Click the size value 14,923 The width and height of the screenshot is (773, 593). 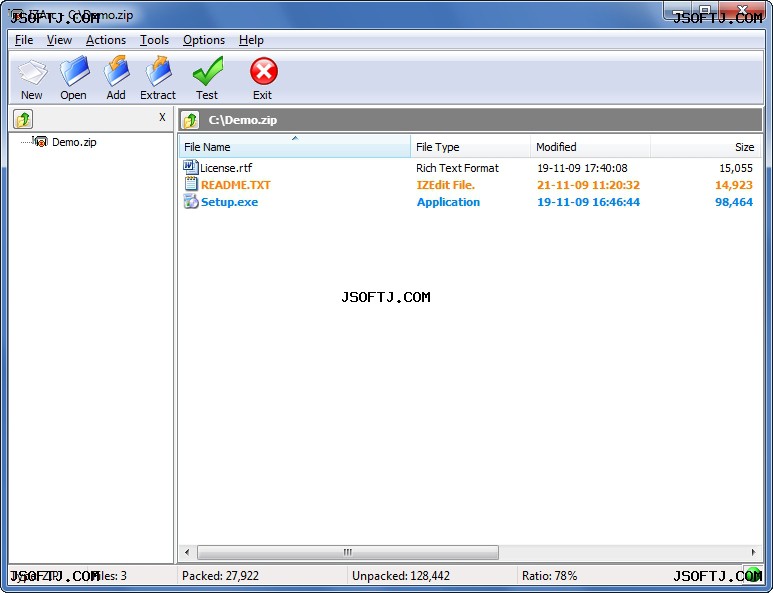(x=734, y=185)
